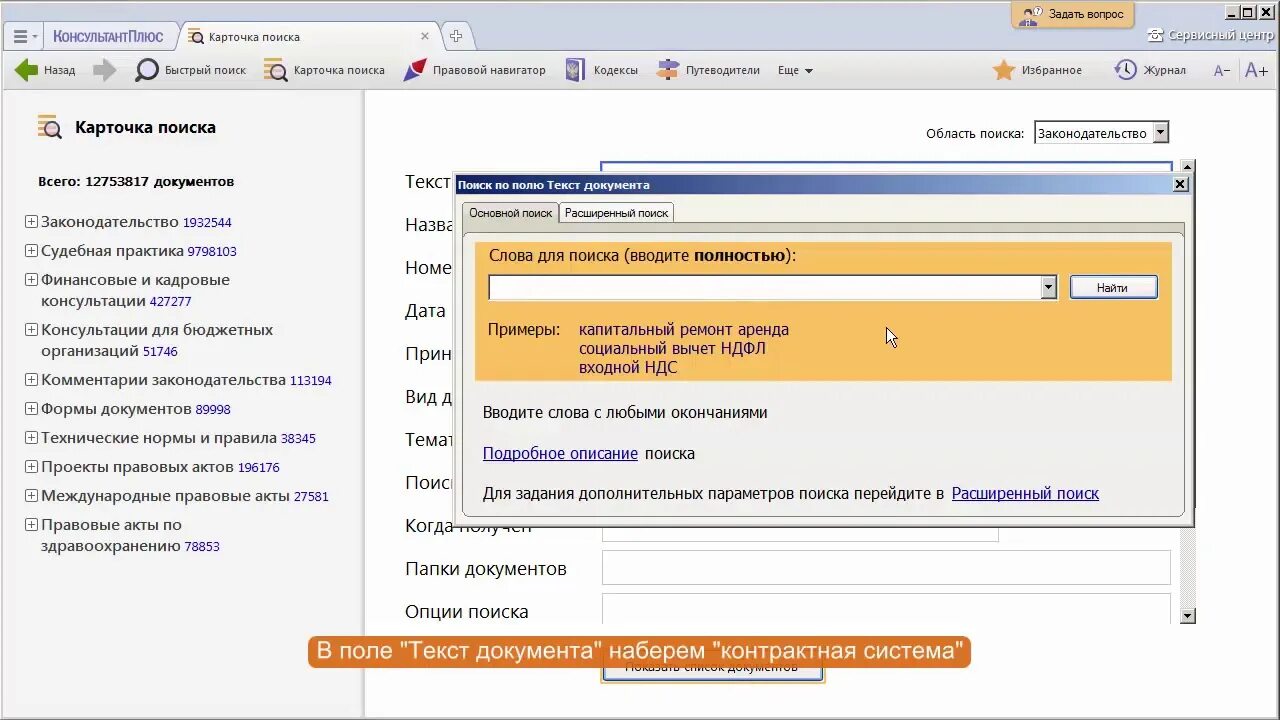This screenshot has height=720, width=1280.
Task: Add a new tab with plus icon
Action: pyautogui.click(x=456, y=36)
